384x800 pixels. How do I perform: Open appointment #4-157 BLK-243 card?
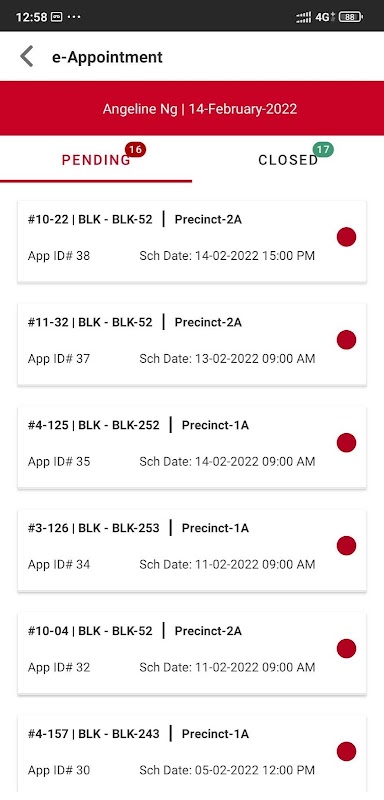click(x=192, y=754)
